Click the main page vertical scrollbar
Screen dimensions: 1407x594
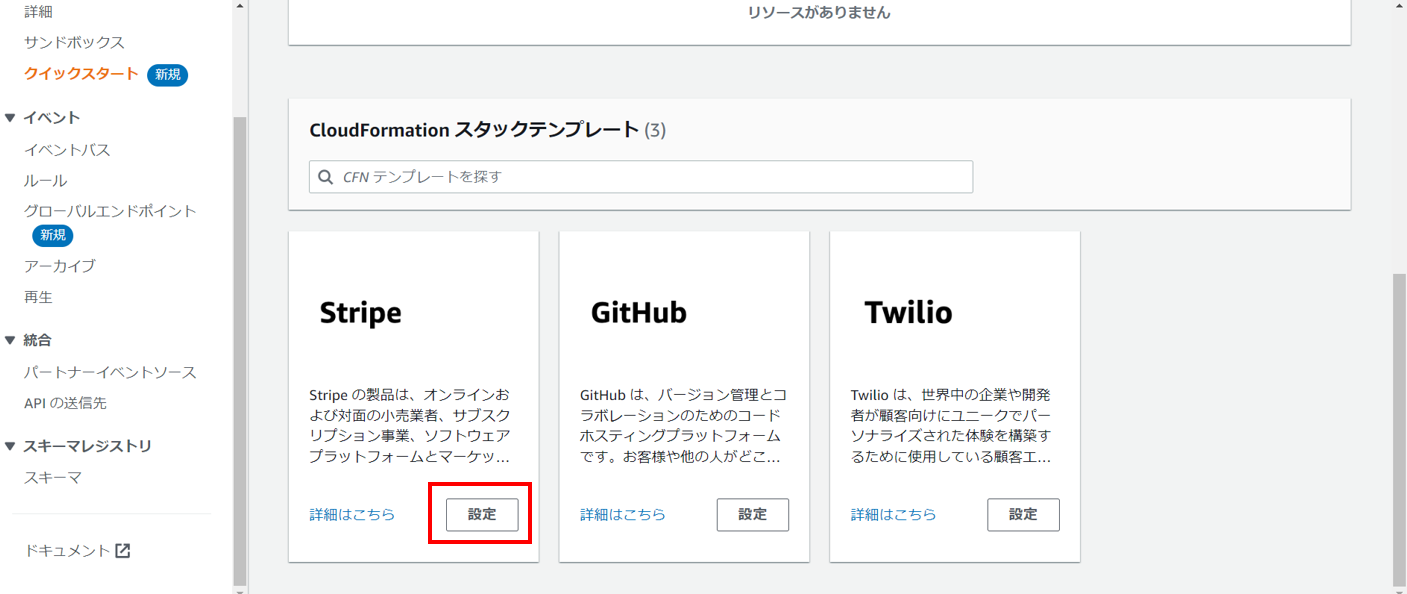pyautogui.click(x=1399, y=430)
